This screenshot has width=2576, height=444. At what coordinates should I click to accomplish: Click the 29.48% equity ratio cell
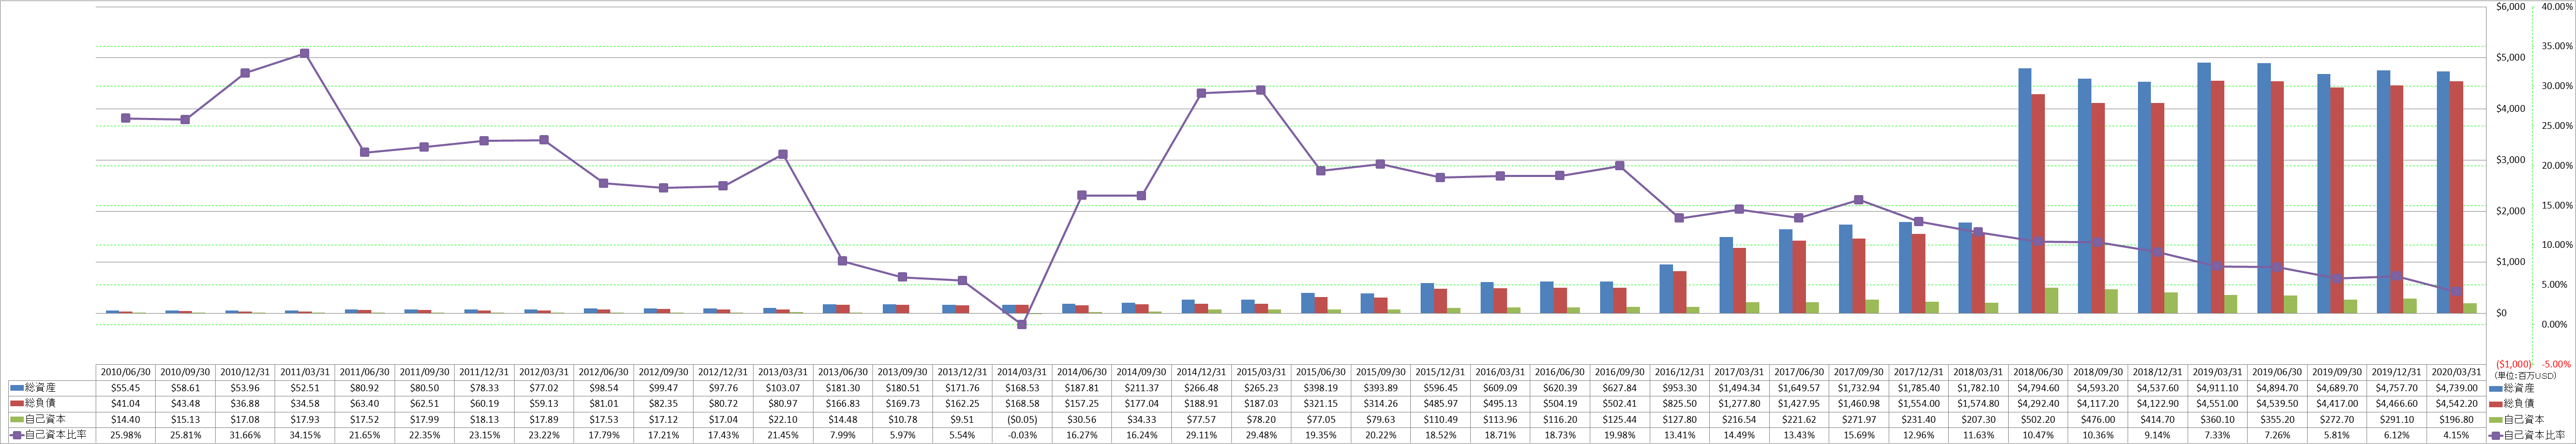click(1260, 435)
